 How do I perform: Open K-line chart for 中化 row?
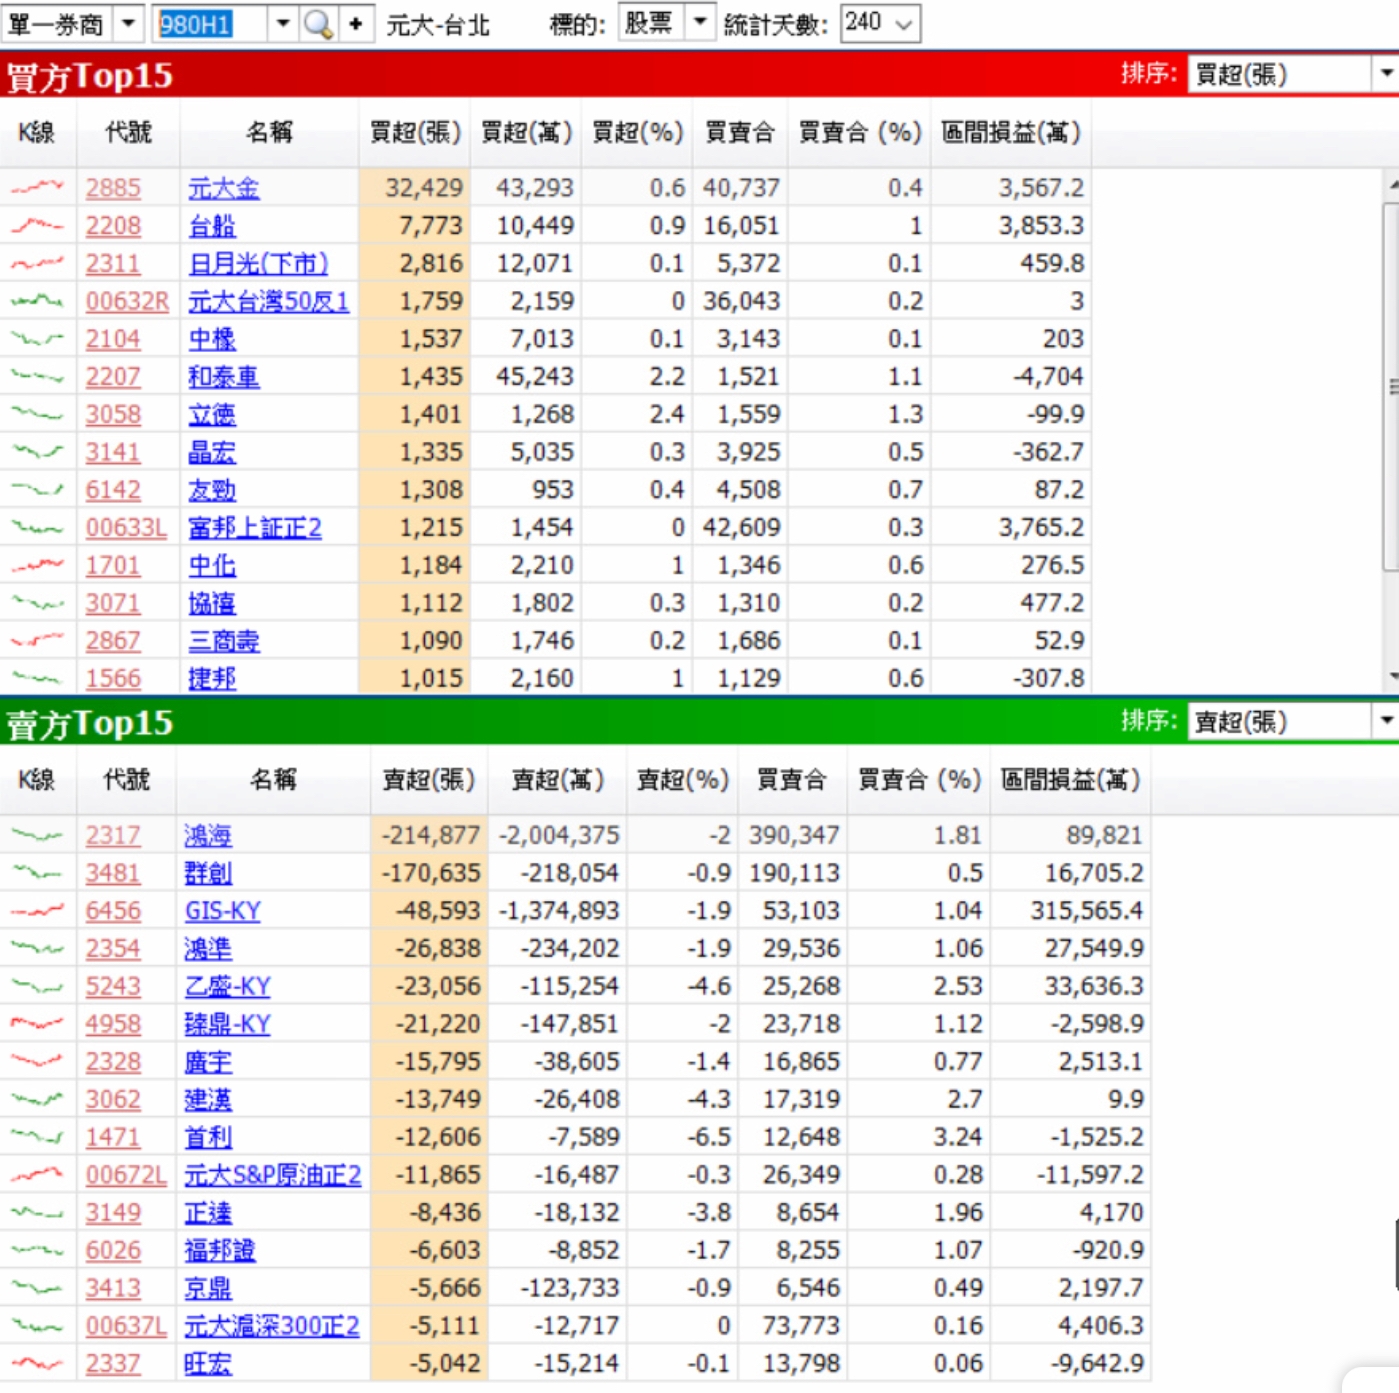tap(37, 564)
